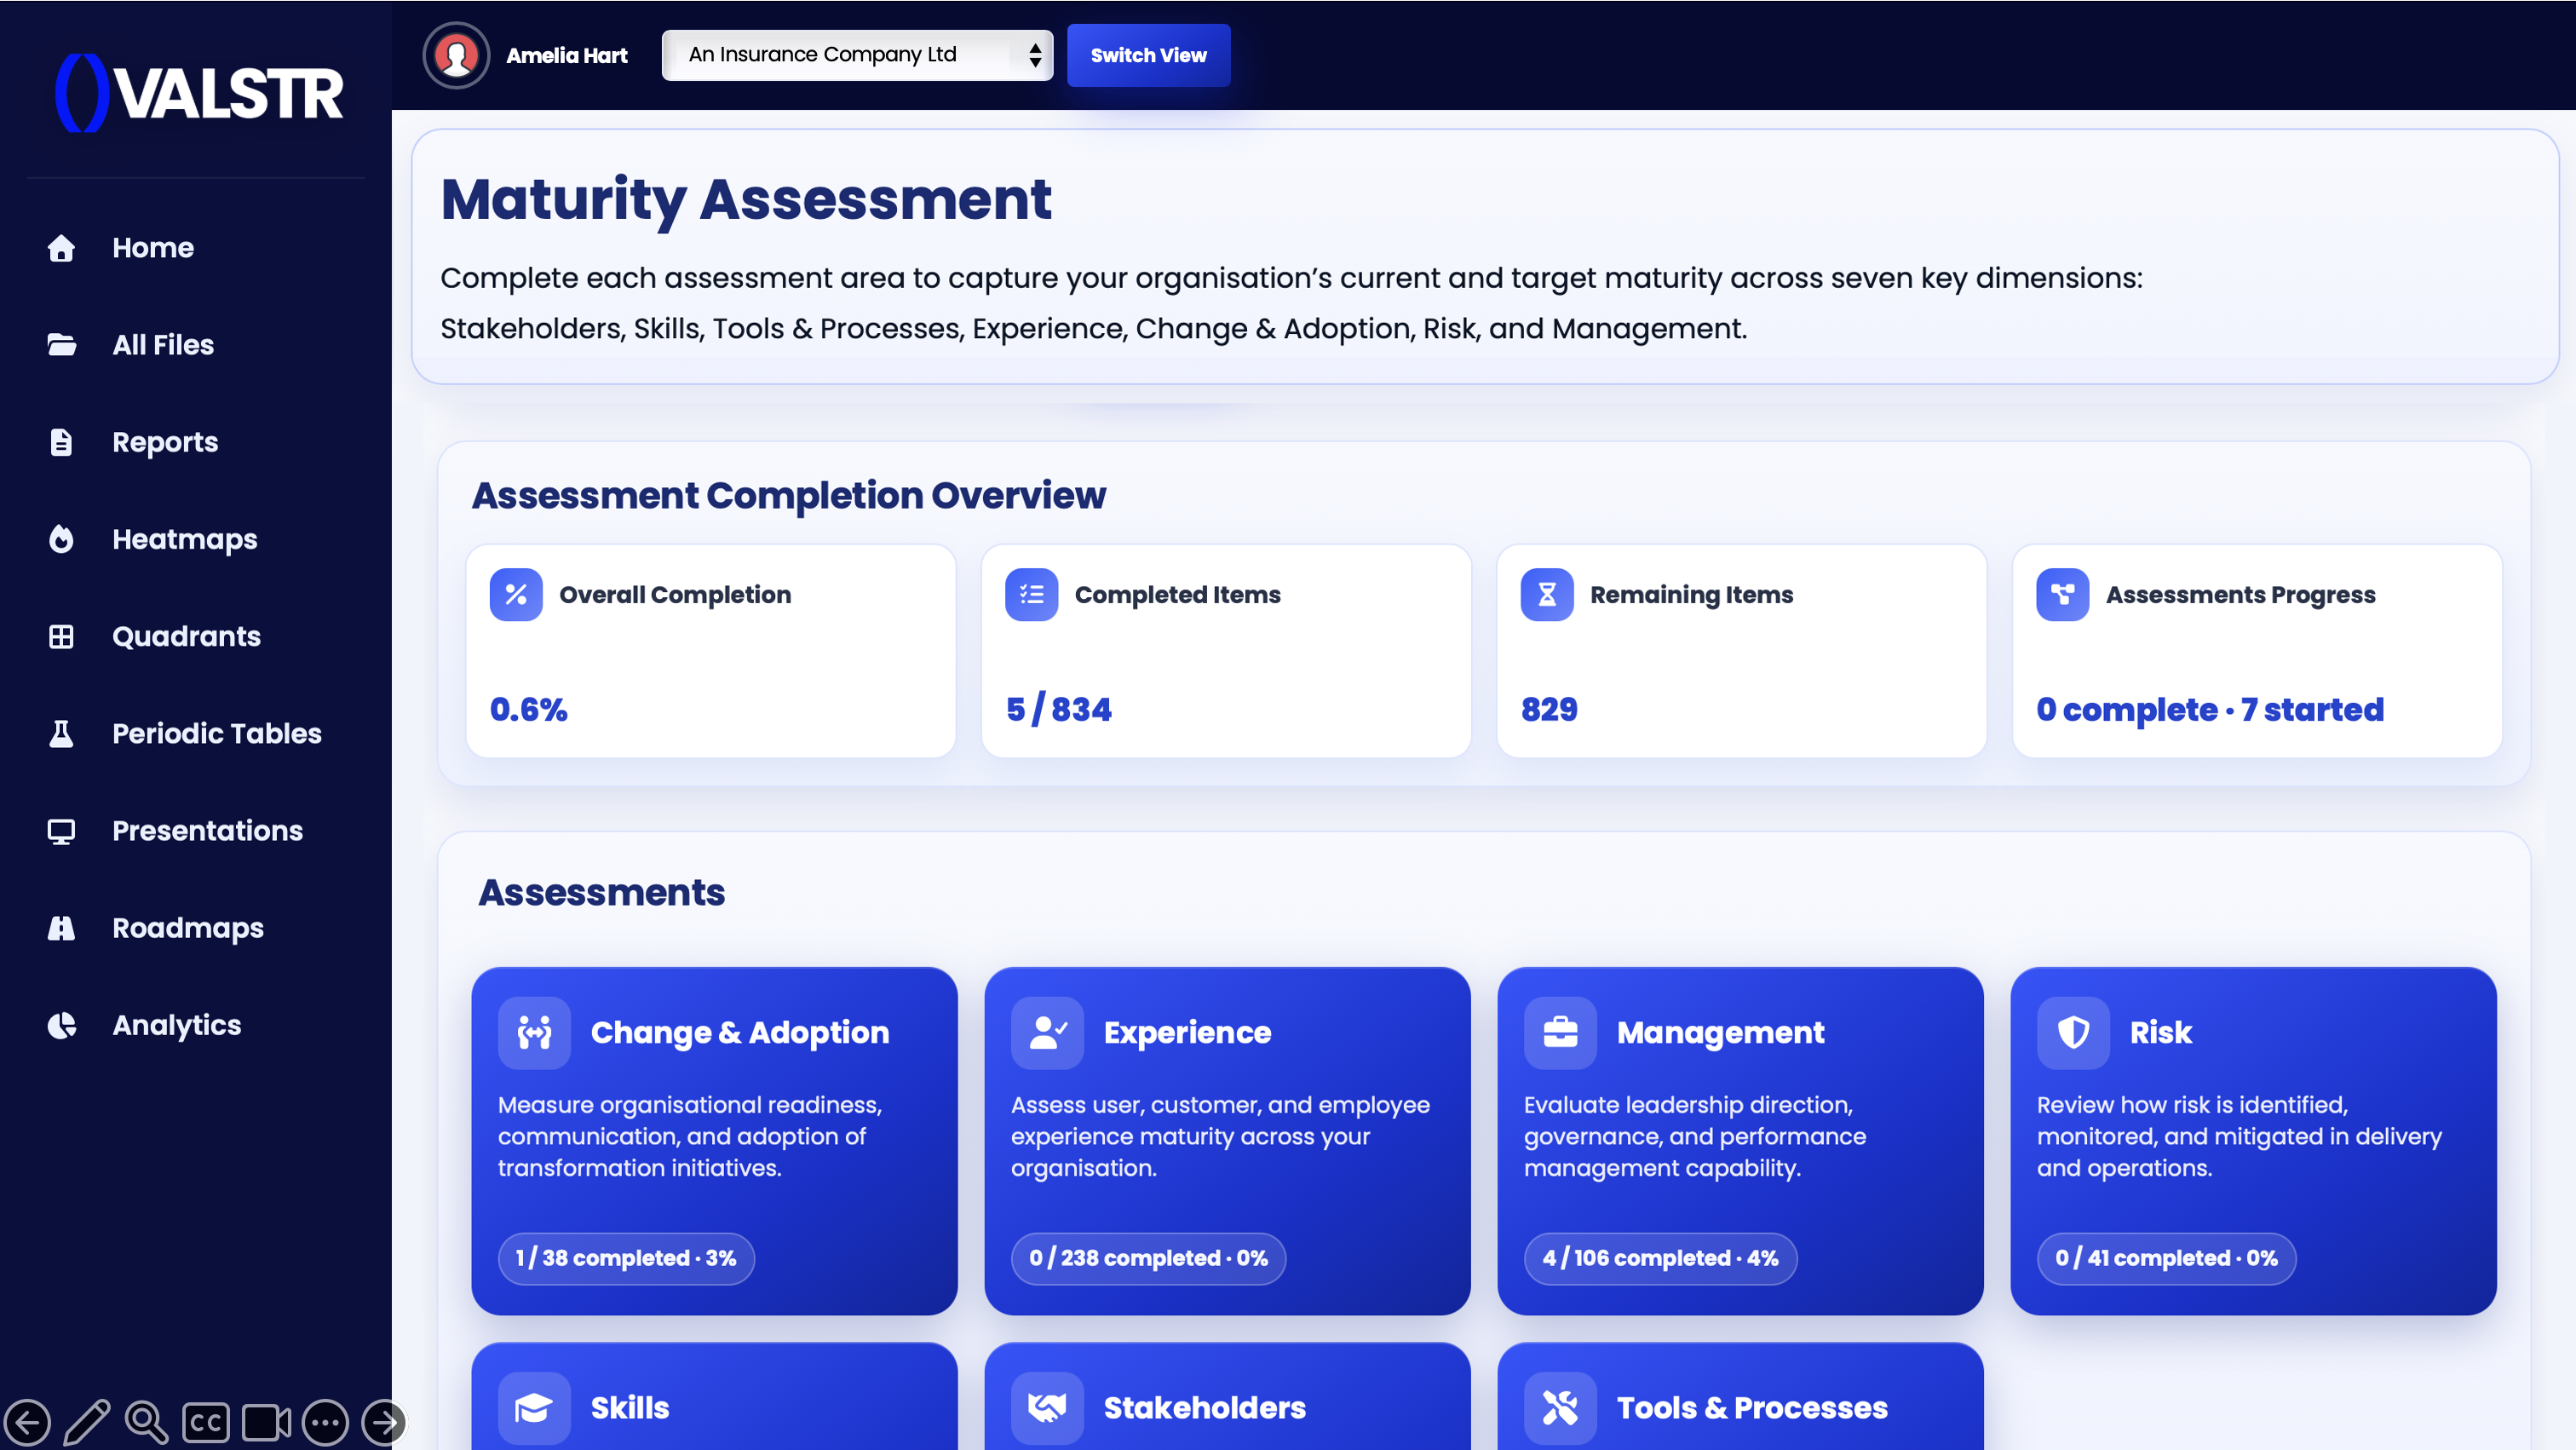Click the Switch View button
This screenshot has width=2576, height=1450.
coord(1148,55)
